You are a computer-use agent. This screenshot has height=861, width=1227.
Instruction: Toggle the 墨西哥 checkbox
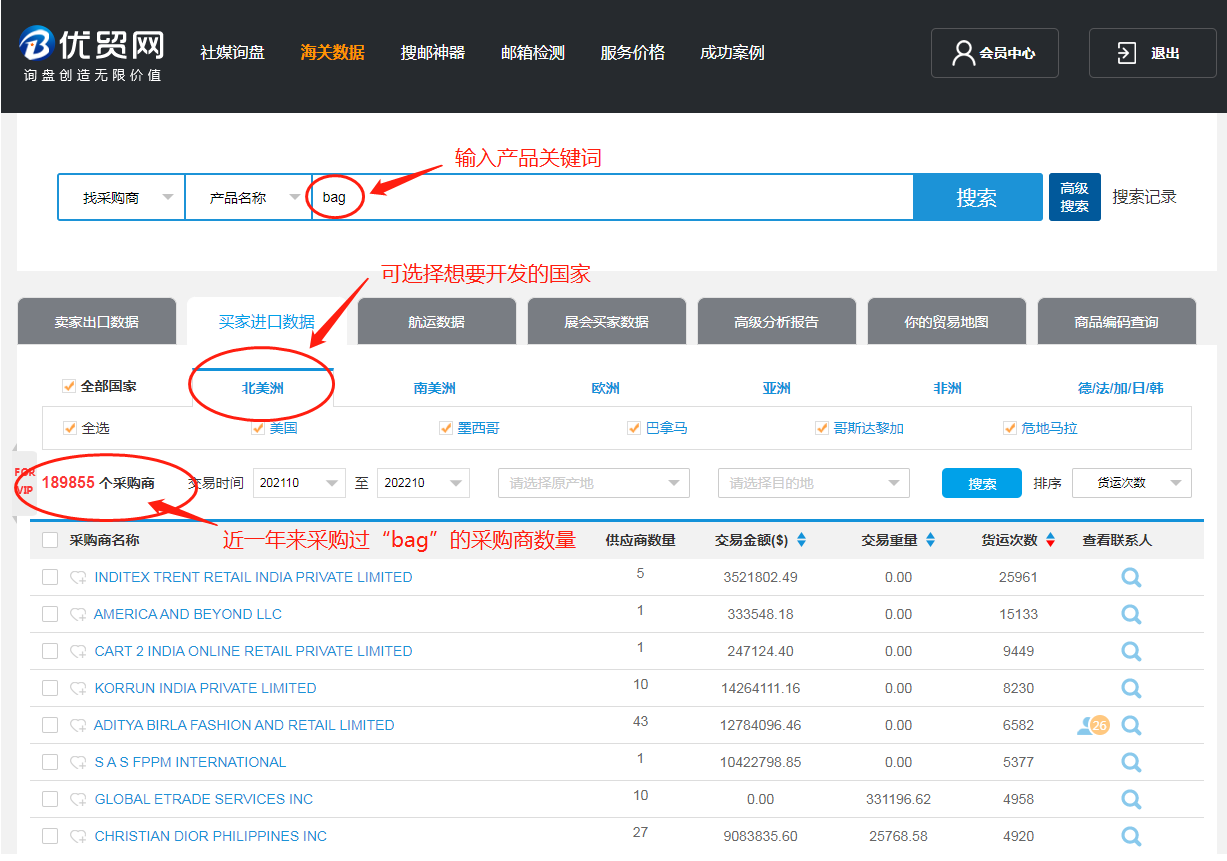coord(446,428)
